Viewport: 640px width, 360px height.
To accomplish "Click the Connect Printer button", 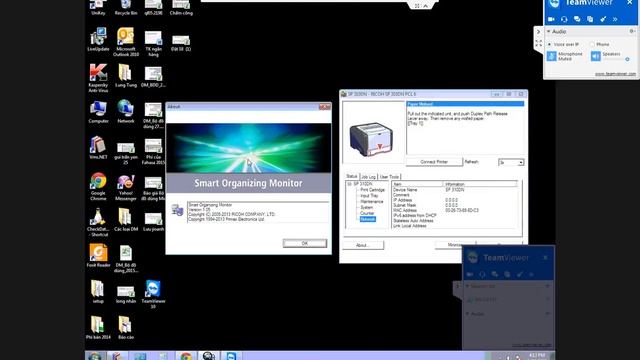I will [434, 162].
